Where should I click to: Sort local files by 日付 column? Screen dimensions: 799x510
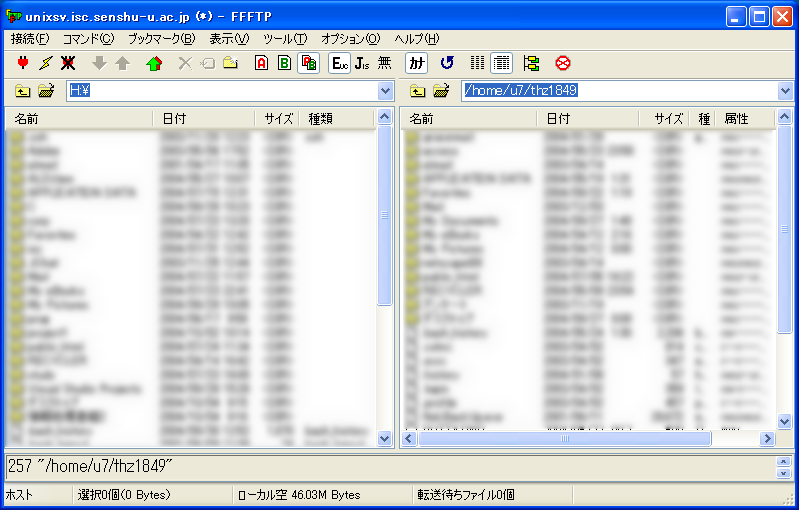204,119
